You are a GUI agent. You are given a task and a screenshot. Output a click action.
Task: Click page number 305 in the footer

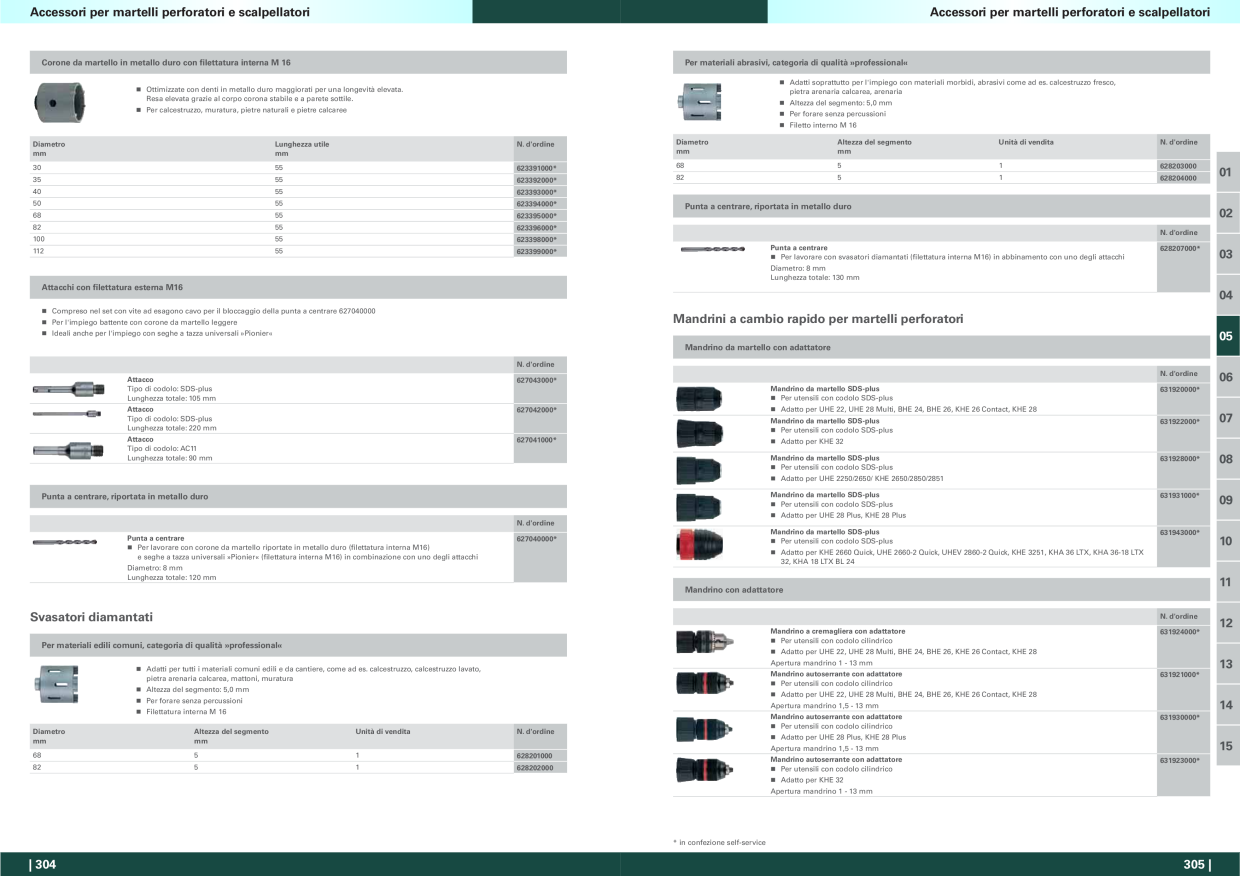(1196, 865)
